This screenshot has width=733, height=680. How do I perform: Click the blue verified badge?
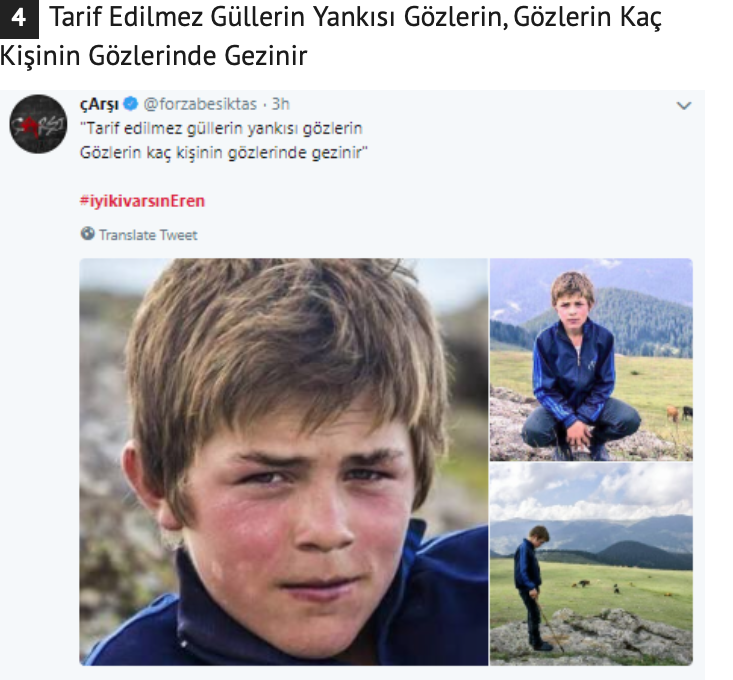tap(130, 104)
